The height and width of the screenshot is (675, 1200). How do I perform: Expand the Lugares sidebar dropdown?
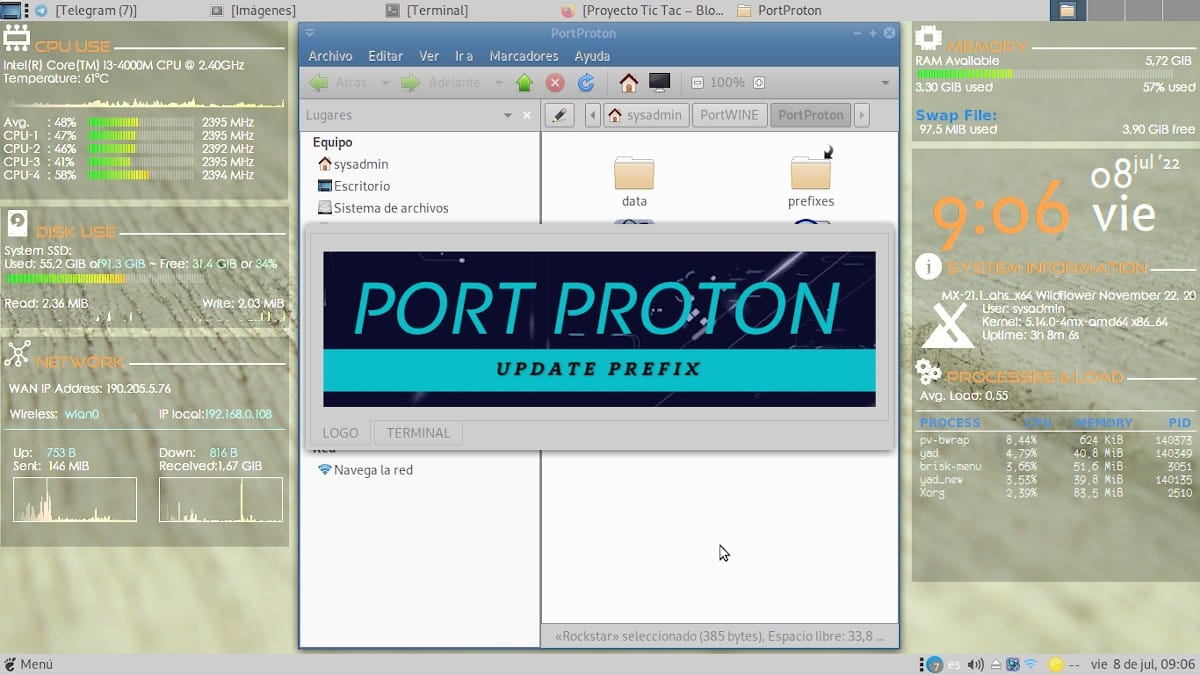coord(508,115)
